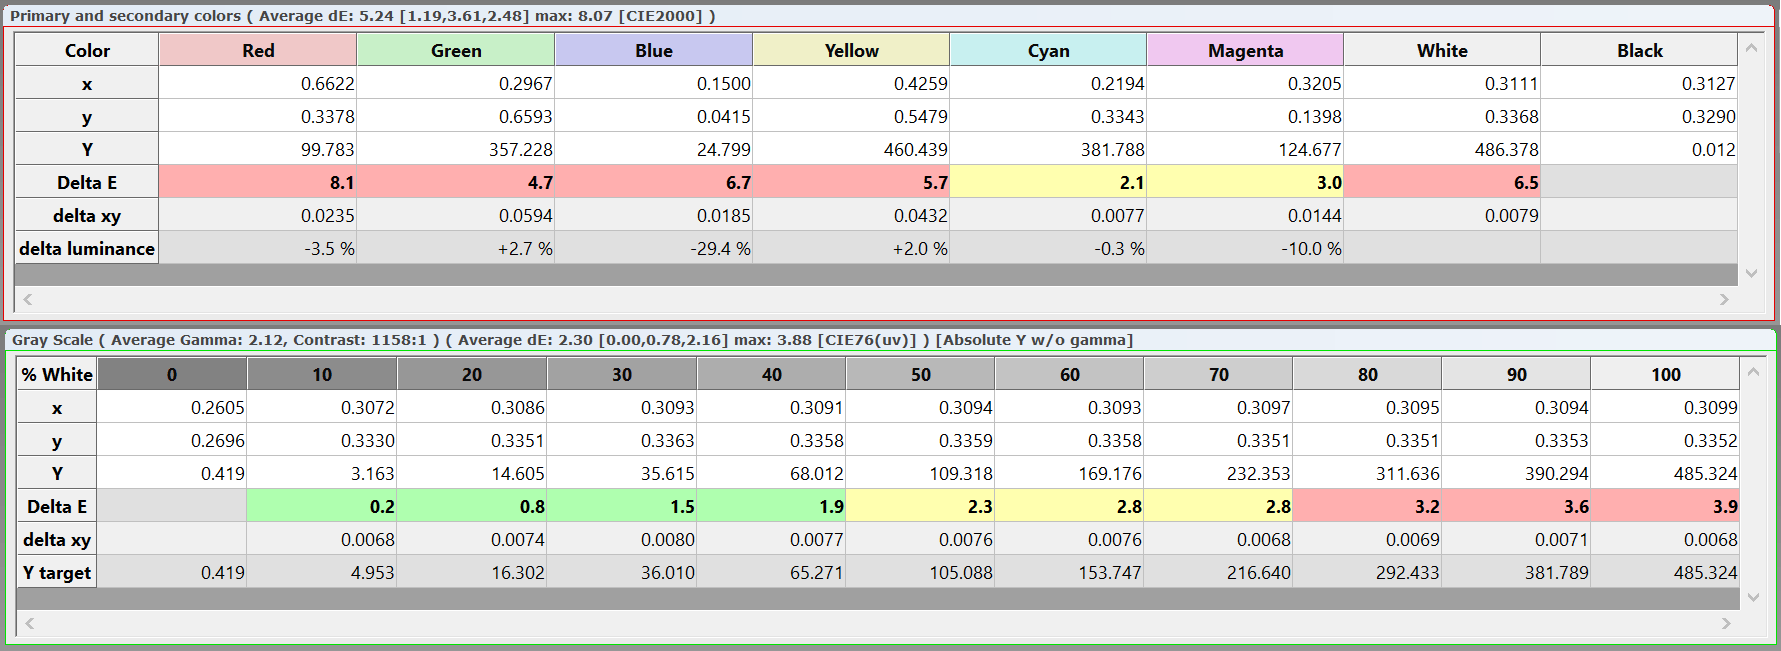1781x651 pixels.
Task: Click the down arrow of primary colors table scrollbar
Action: click(x=1751, y=273)
